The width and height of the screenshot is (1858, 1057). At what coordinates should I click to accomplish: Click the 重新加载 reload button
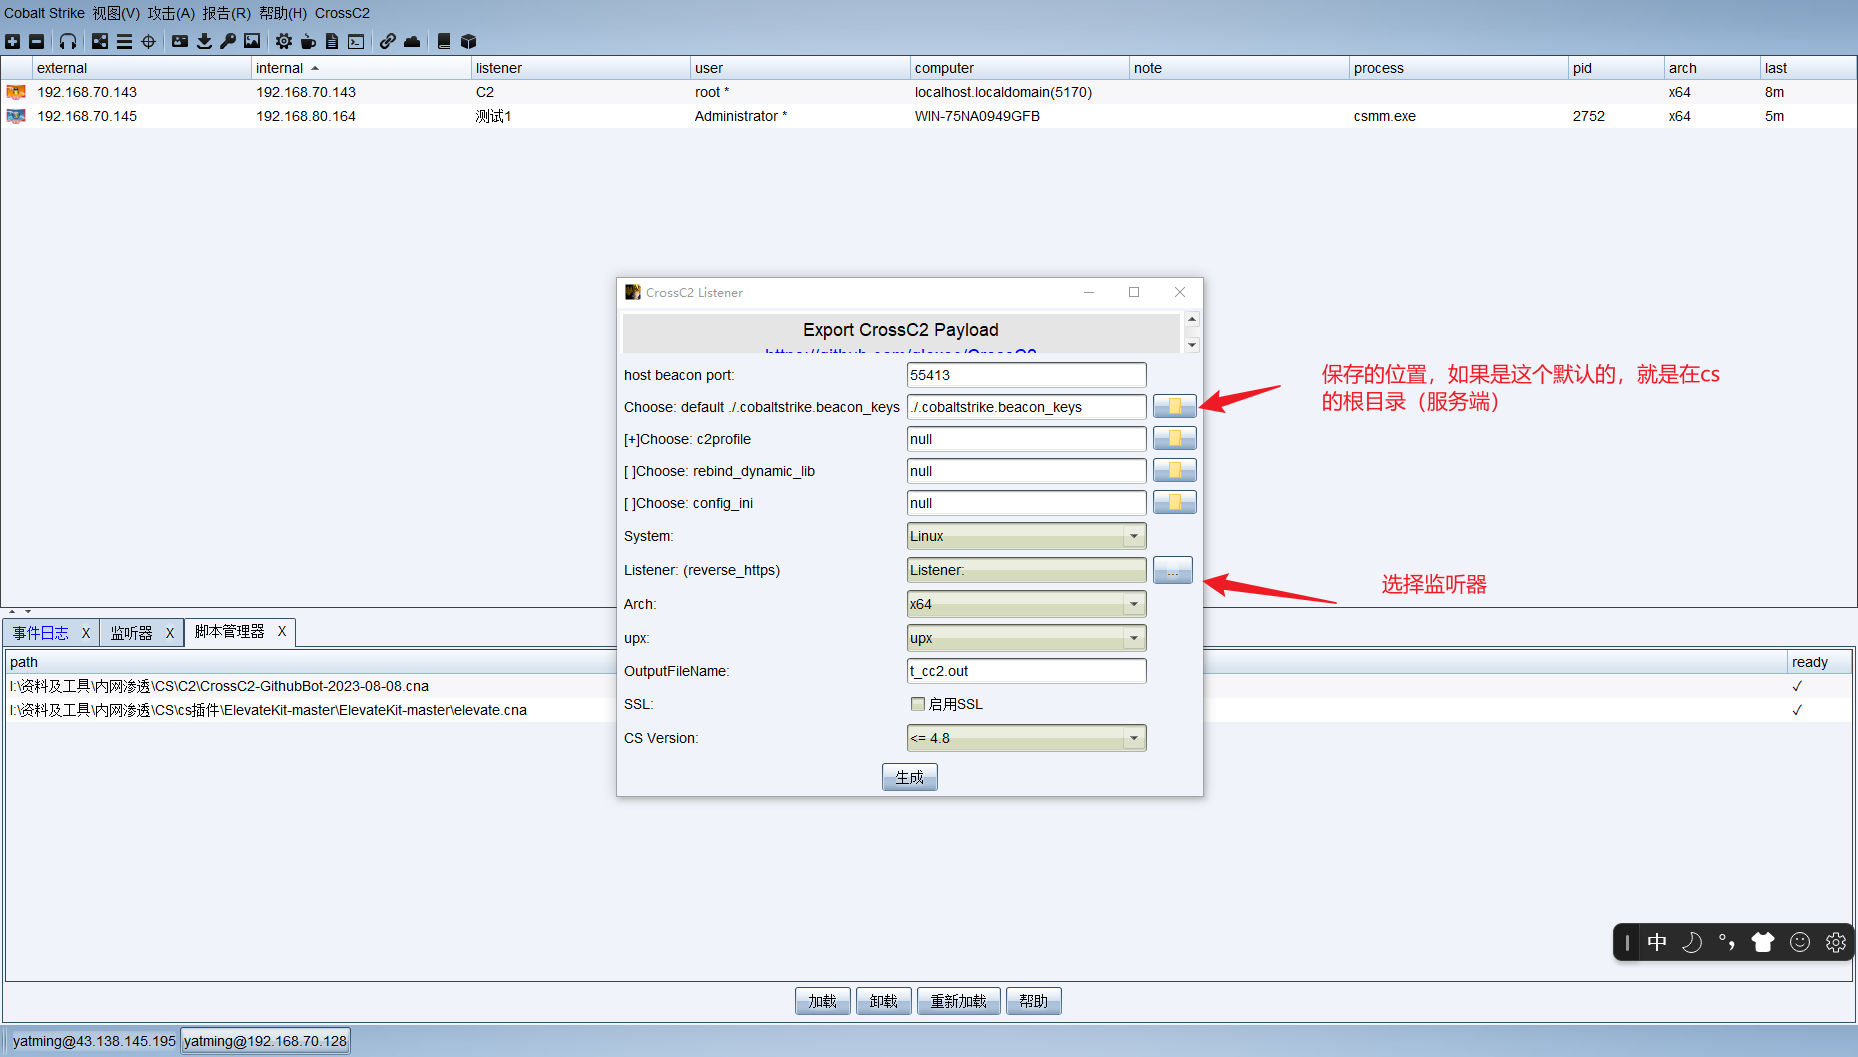pyautogui.click(x=959, y=1001)
